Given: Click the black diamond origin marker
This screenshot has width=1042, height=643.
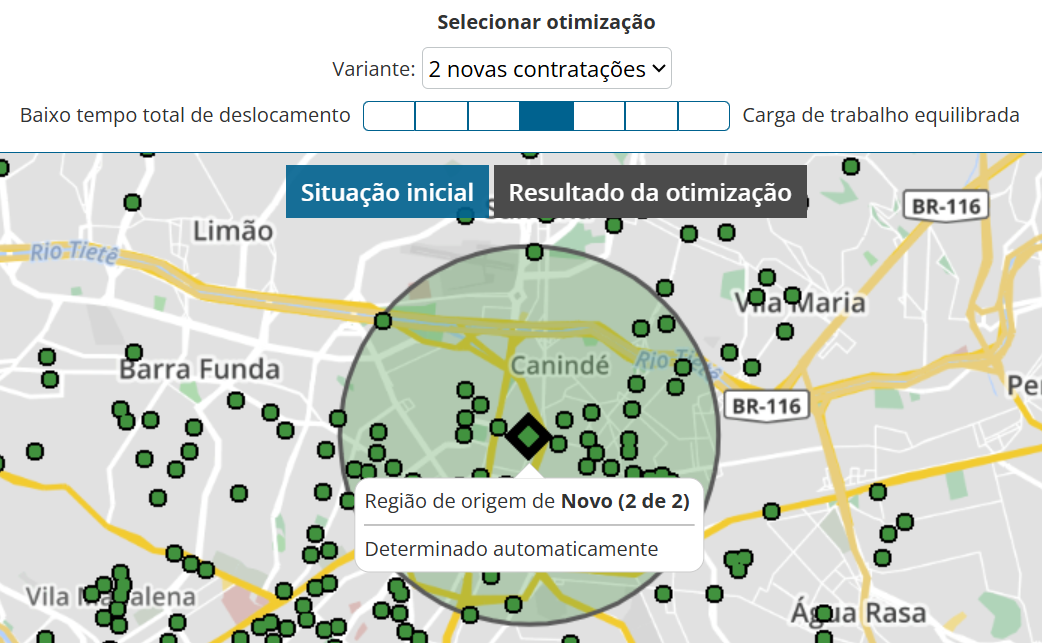Looking at the screenshot, I should pyautogui.click(x=527, y=437).
